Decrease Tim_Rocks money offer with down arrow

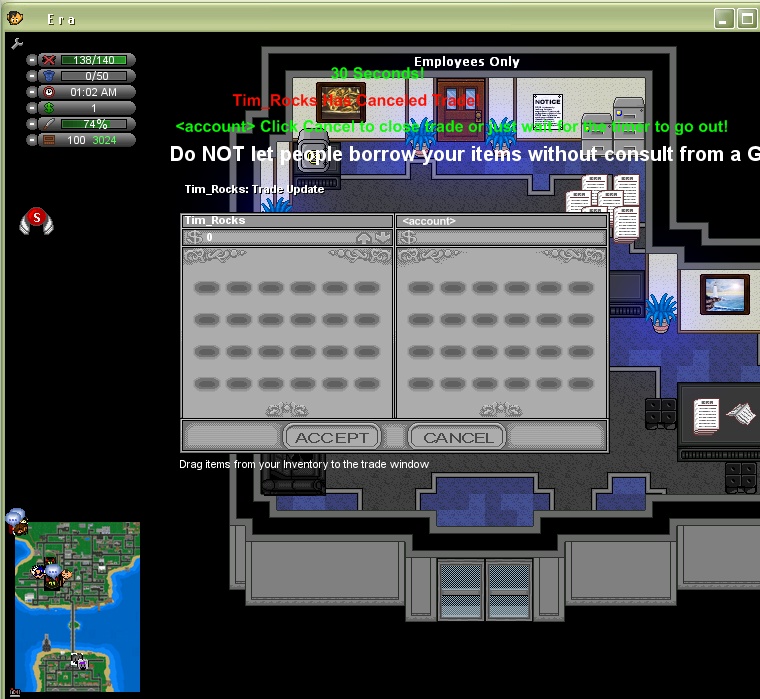382,237
